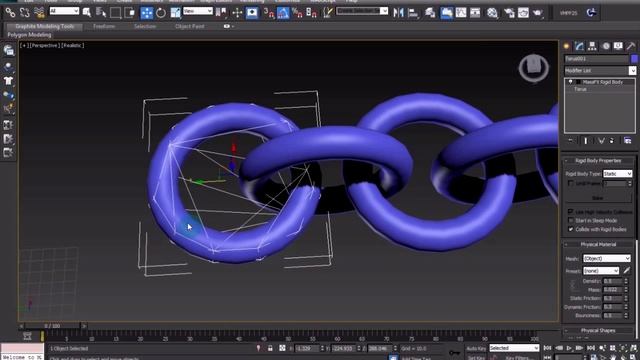
Task: Toggle the Keyboard Shortcut Override icon
Action: tap(252, 13)
